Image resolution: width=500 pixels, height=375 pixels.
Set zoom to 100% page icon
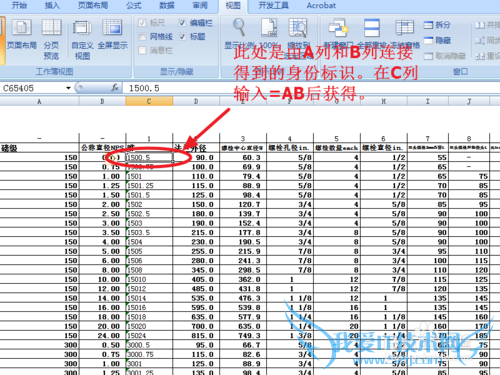pos(269,27)
